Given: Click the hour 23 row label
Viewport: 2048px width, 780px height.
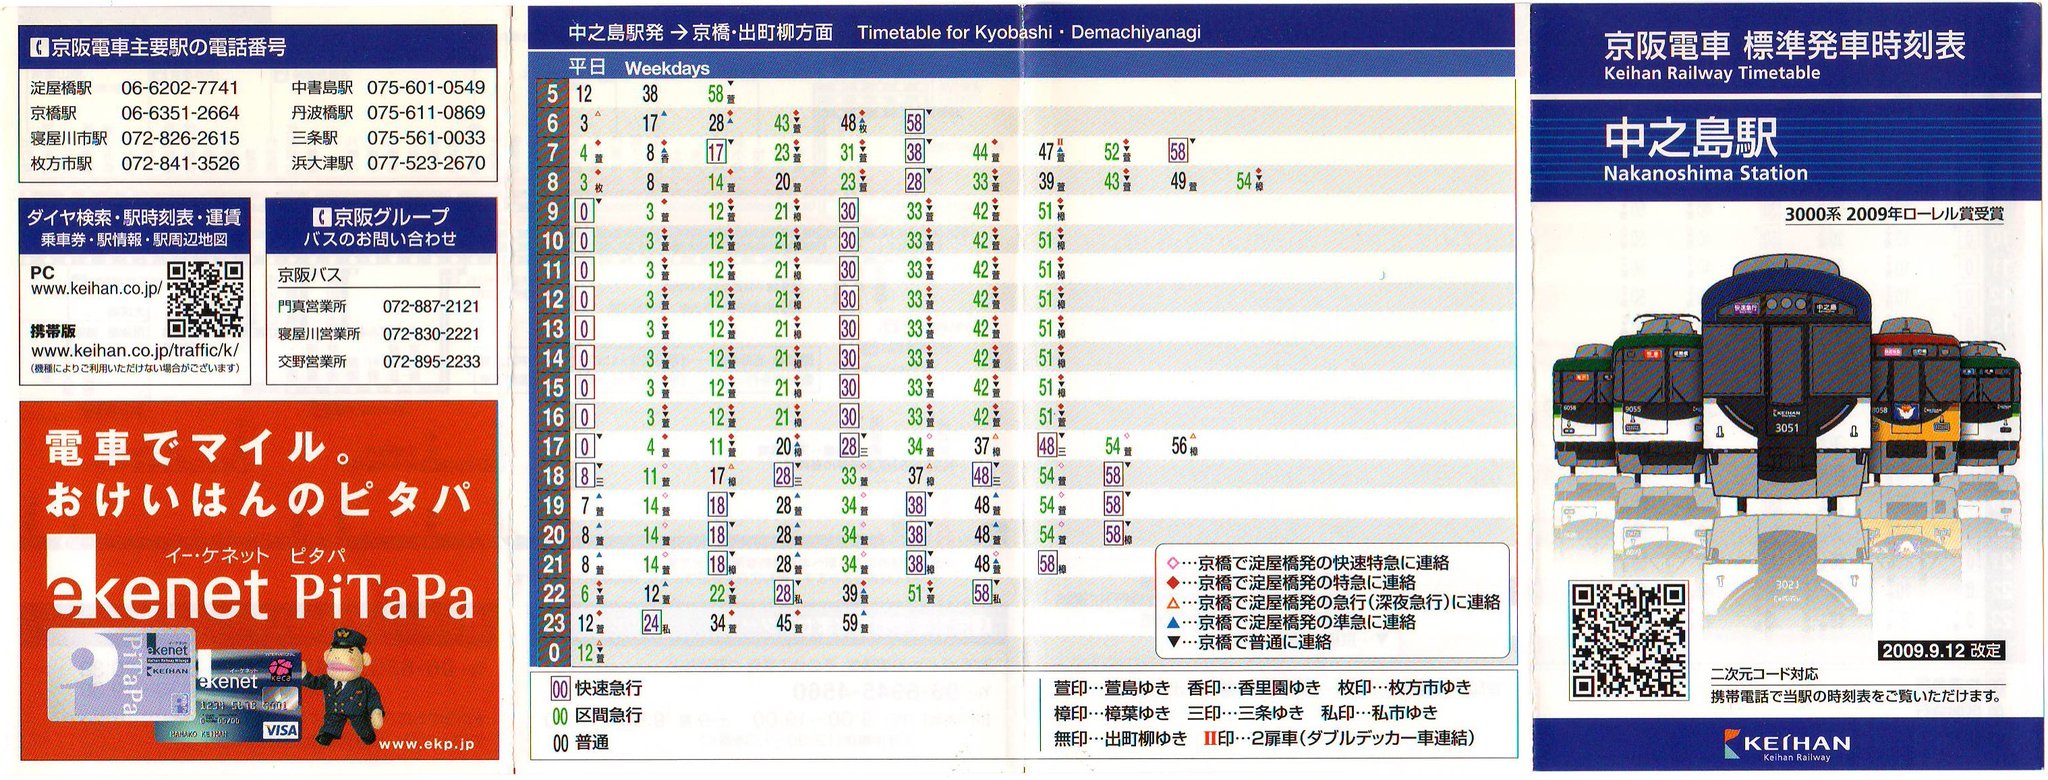Looking at the screenshot, I should [552, 623].
